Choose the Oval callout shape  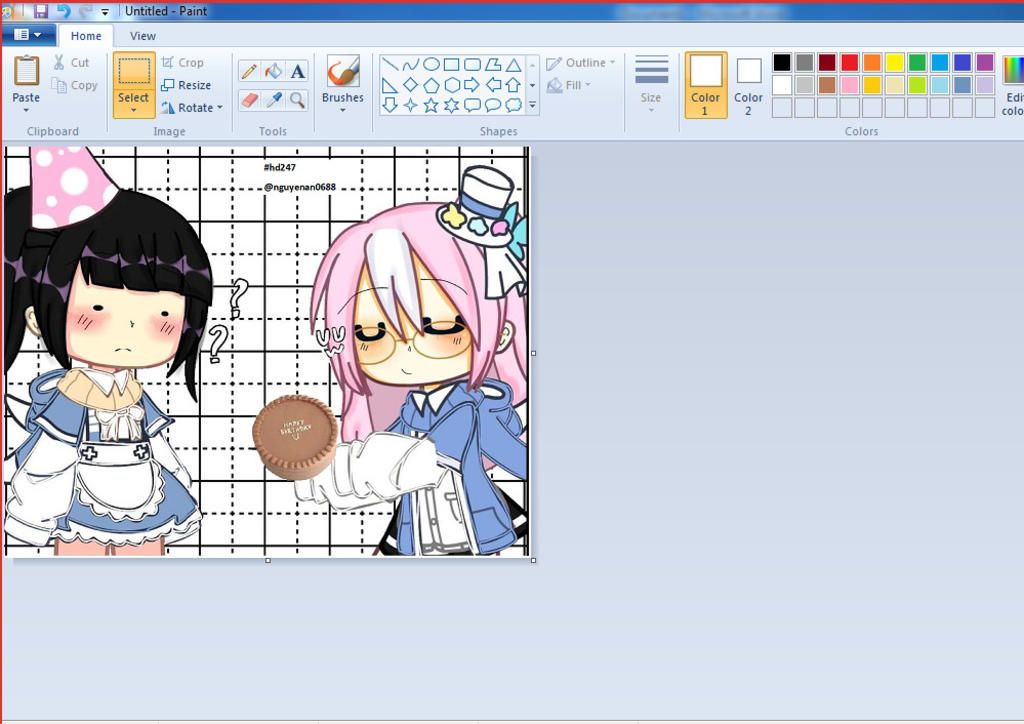pyautogui.click(x=493, y=105)
